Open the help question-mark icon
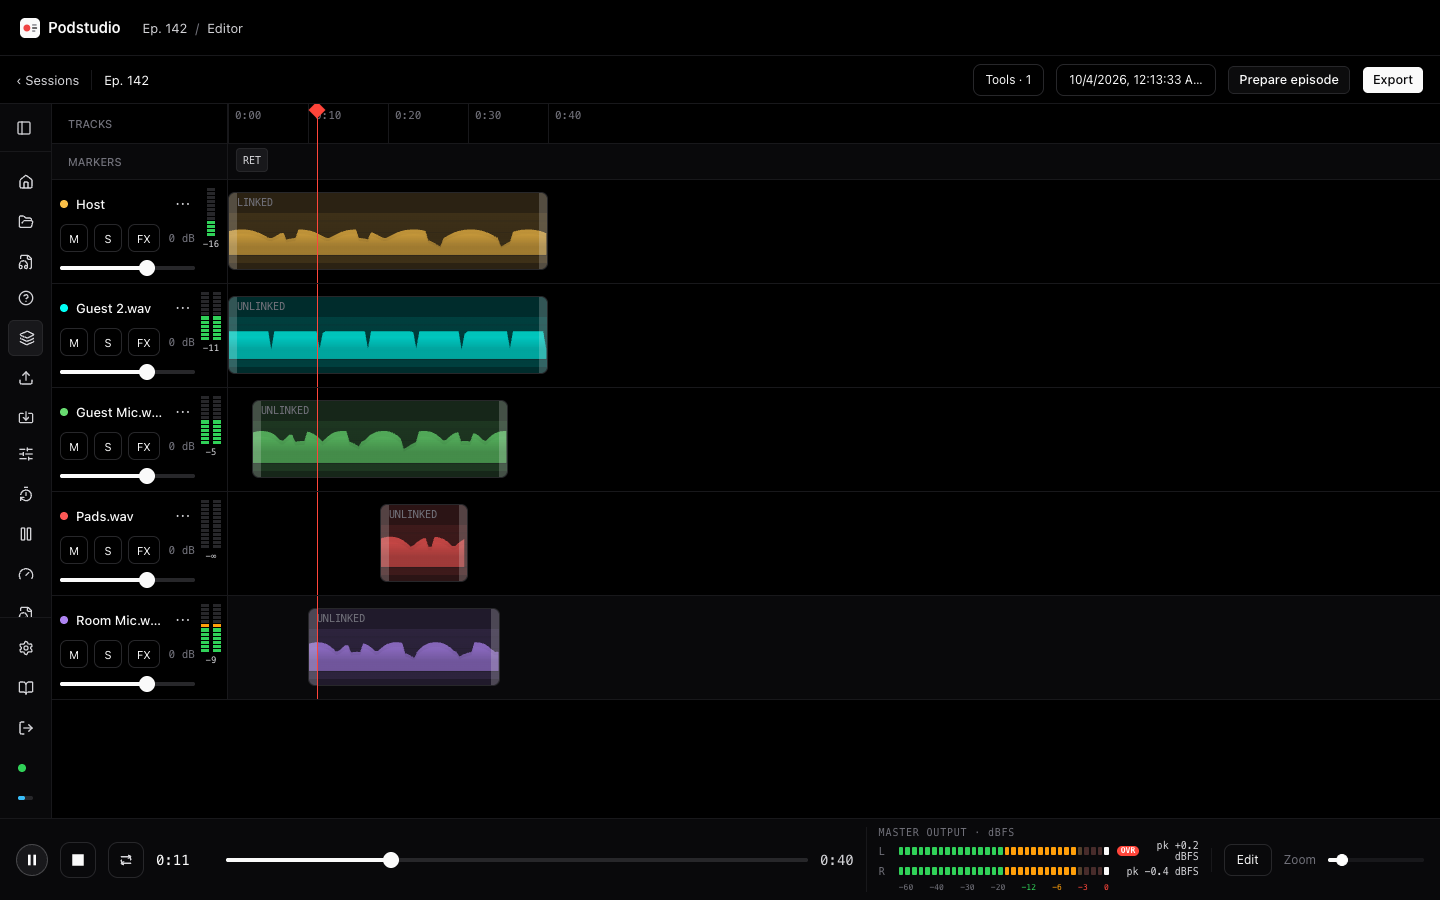Viewport: 1440px width, 900px height. pyautogui.click(x=26, y=298)
